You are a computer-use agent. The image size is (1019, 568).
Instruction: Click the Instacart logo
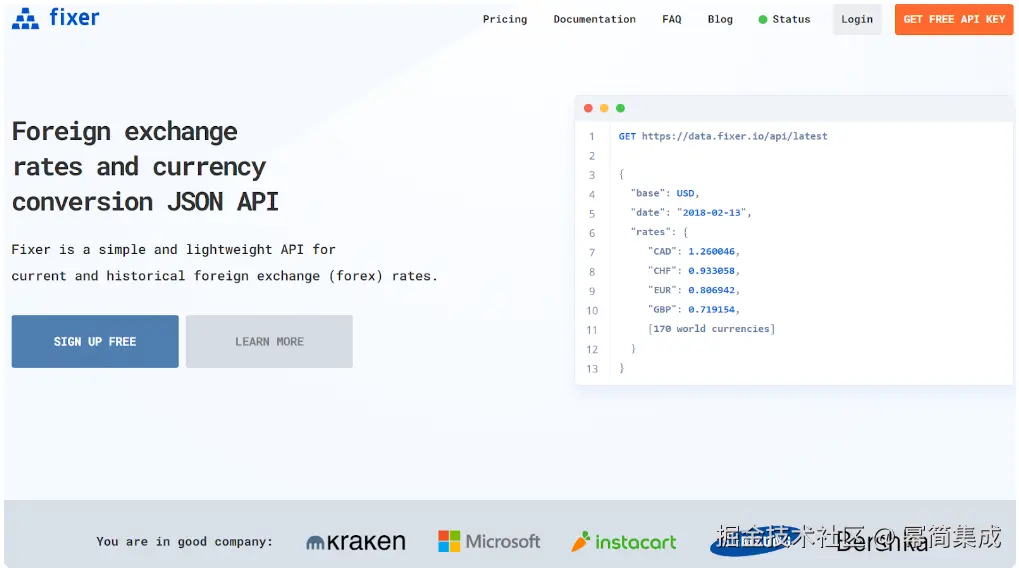[x=624, y=541]
